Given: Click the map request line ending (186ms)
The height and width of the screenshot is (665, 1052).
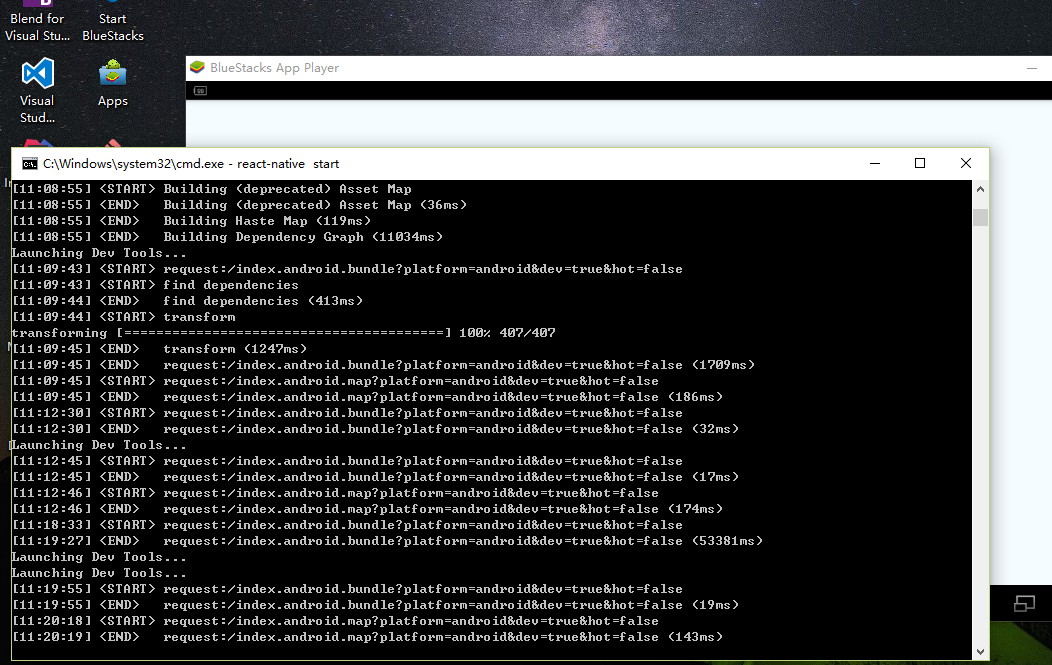Looking at the screenshot, I should 368,397.
